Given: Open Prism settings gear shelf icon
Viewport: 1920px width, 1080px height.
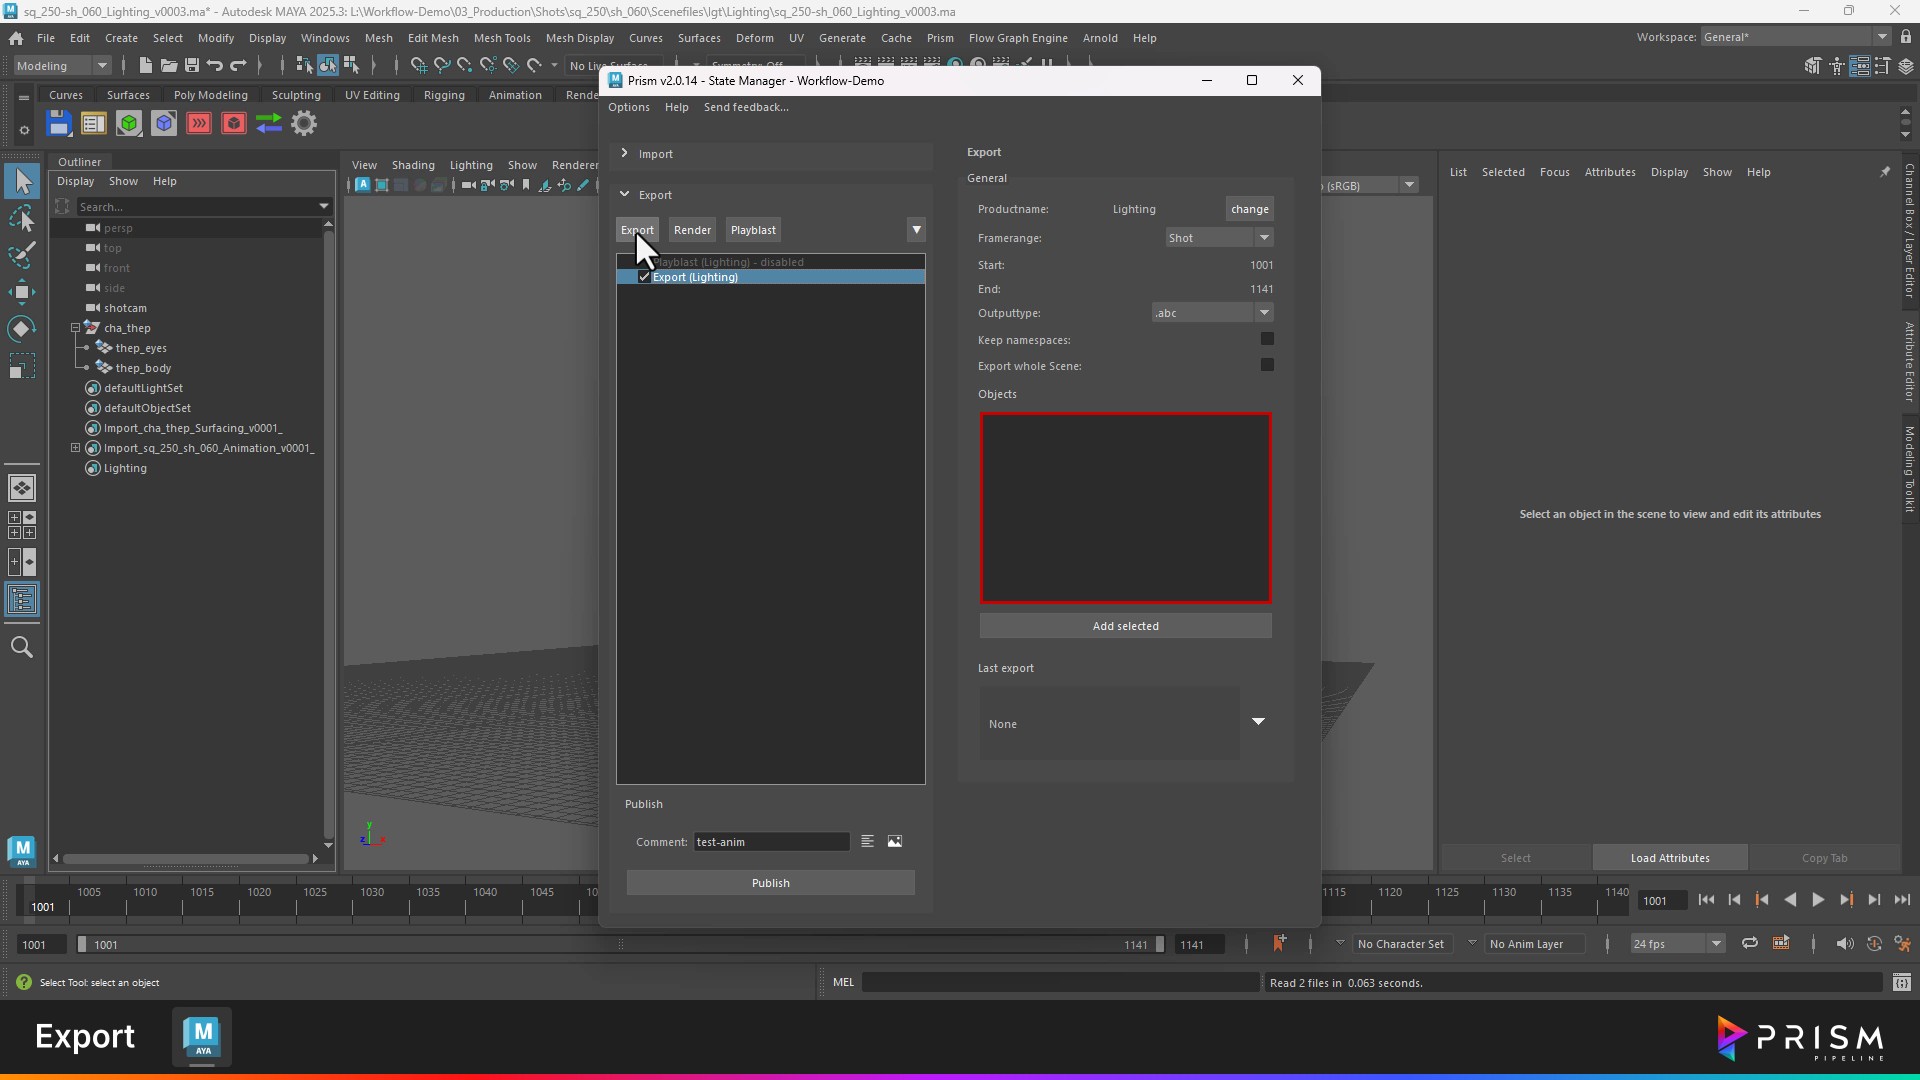Looking at the screenshot, I should click(x=304, y=123).
